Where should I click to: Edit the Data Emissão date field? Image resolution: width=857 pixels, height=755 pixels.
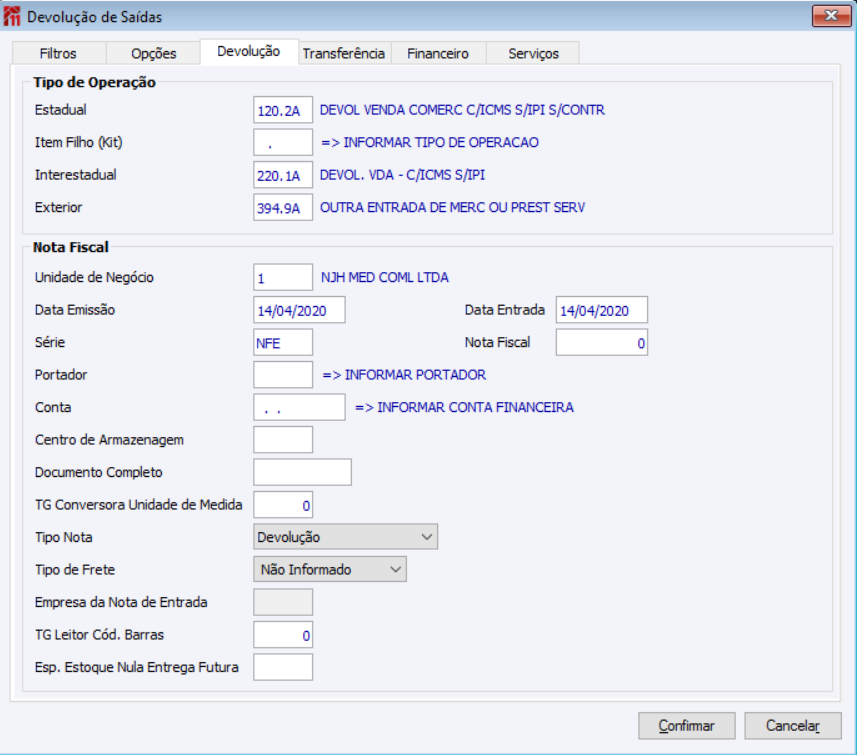click(299, 311)
